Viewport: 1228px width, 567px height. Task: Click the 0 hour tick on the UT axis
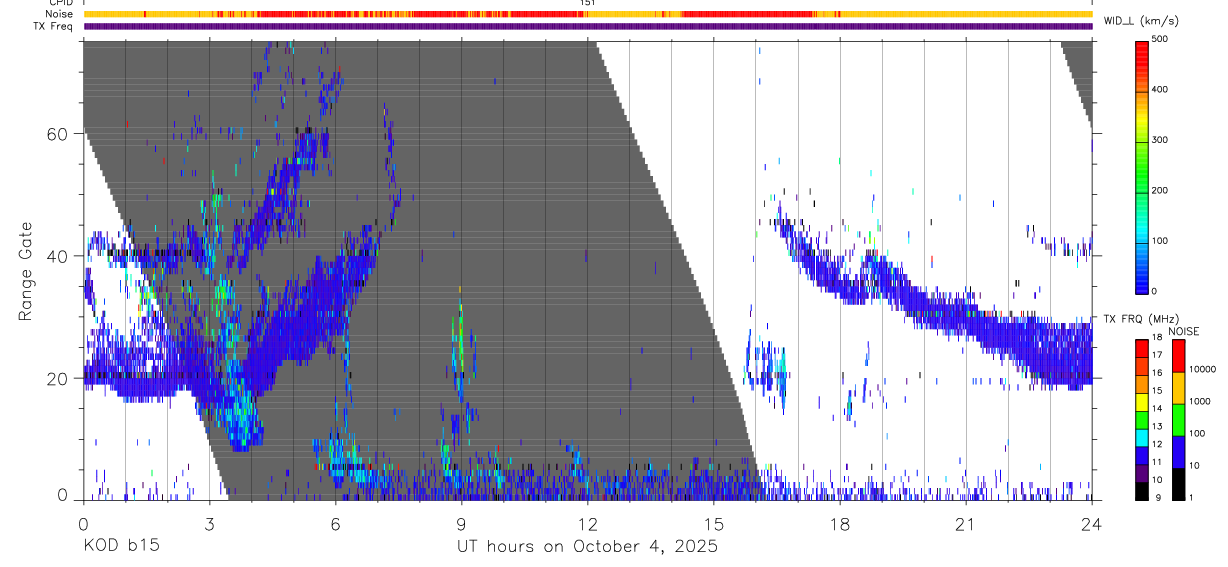(83, 522)
